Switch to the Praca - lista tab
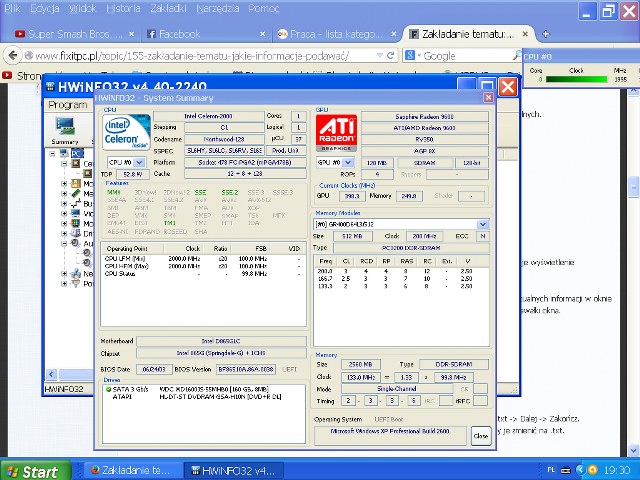 click(x=336, y=34)
